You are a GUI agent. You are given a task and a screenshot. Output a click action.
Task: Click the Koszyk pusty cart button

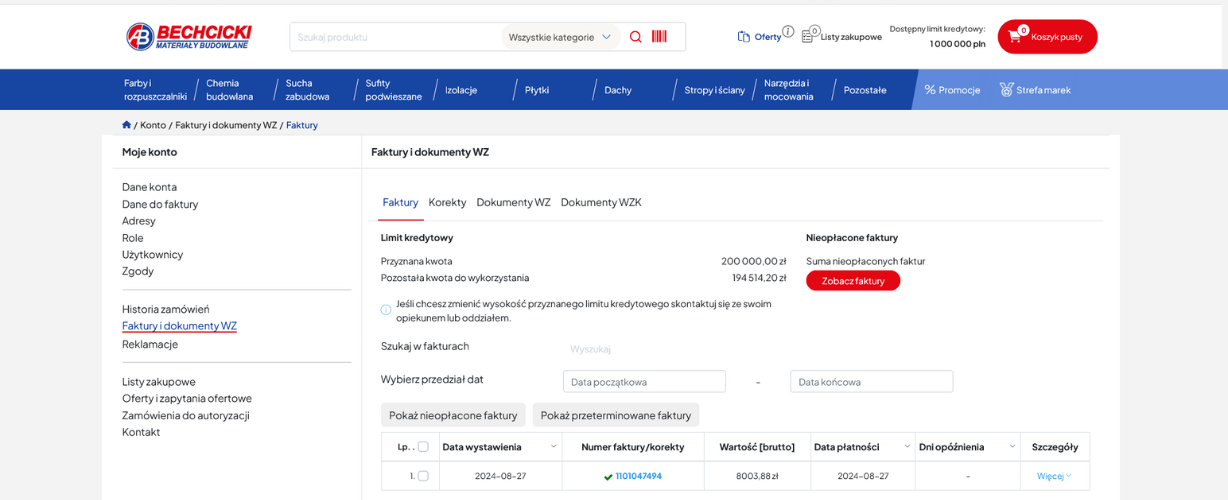click(x=1047, y=37)
